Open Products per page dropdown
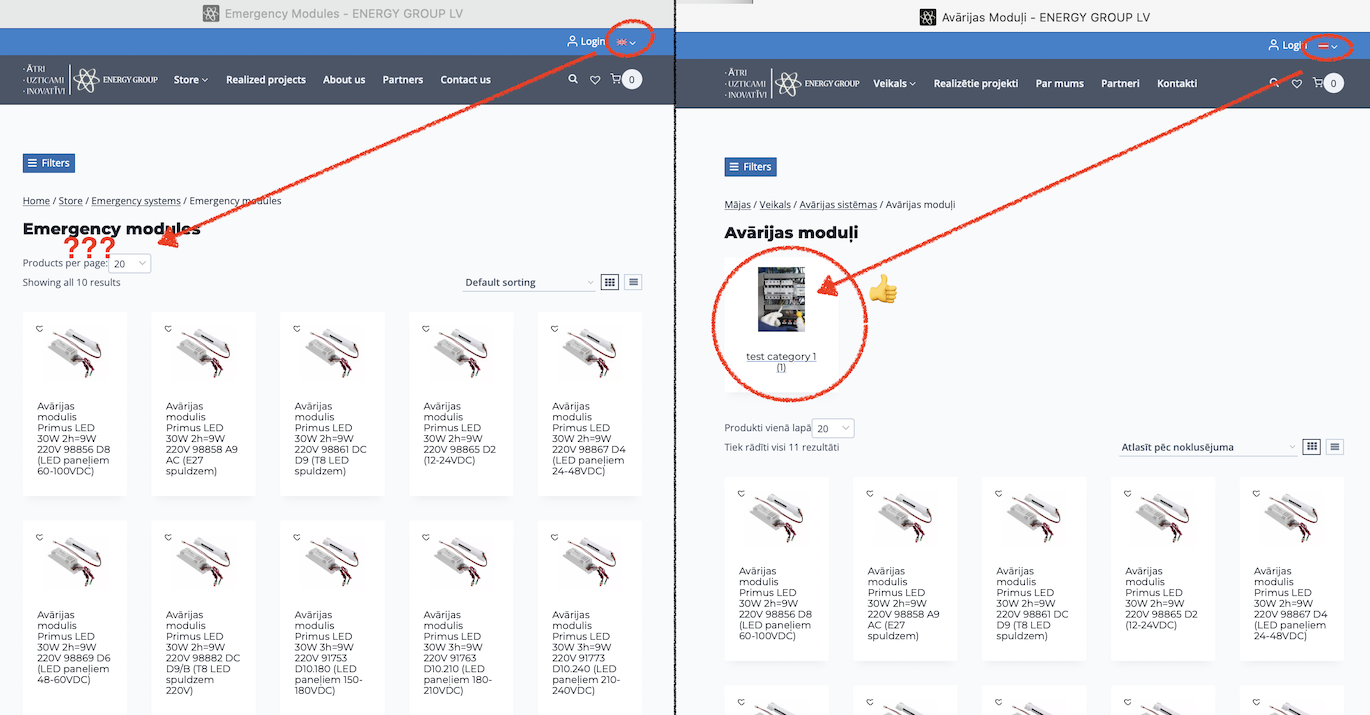1370x715 pixels. coord(130,263)
